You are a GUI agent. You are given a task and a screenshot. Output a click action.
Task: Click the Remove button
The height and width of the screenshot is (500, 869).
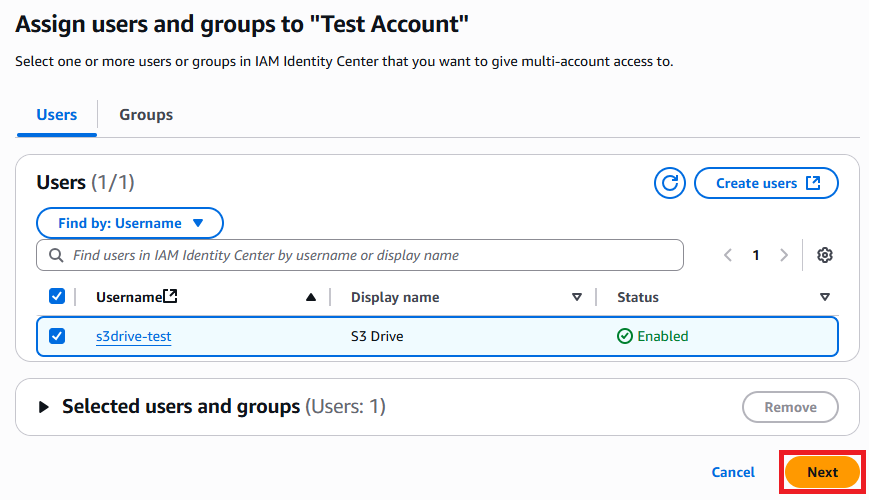(x=790, y=407)
